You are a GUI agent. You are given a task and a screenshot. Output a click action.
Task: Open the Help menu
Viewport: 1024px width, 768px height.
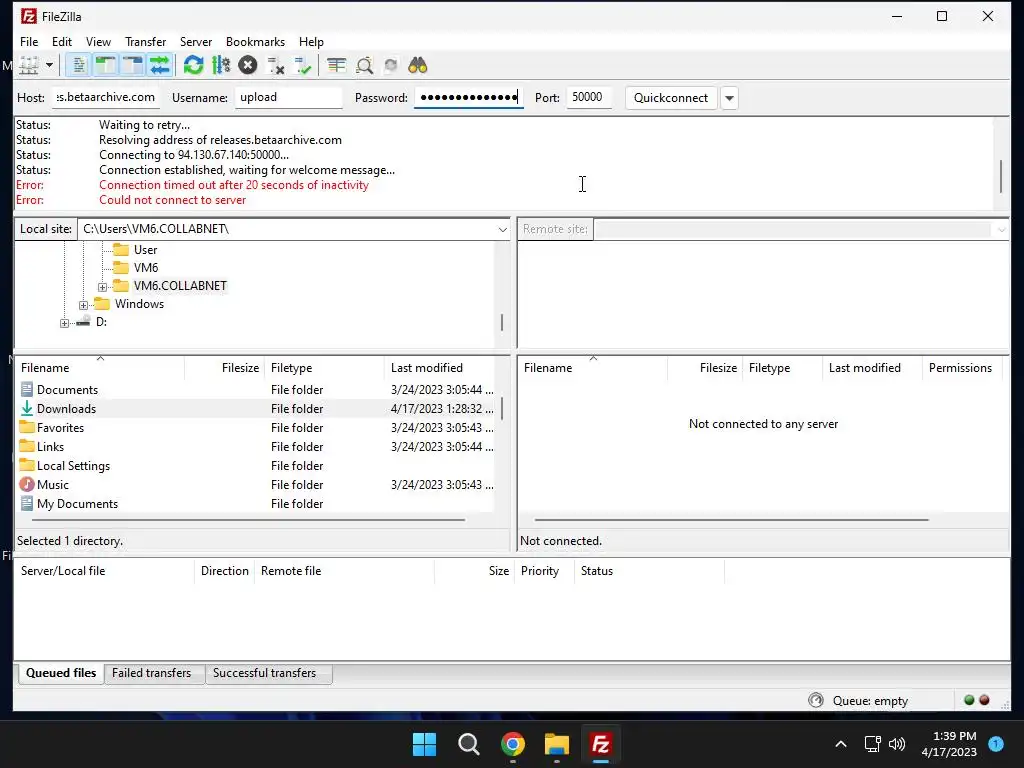[x=311, y=42]
